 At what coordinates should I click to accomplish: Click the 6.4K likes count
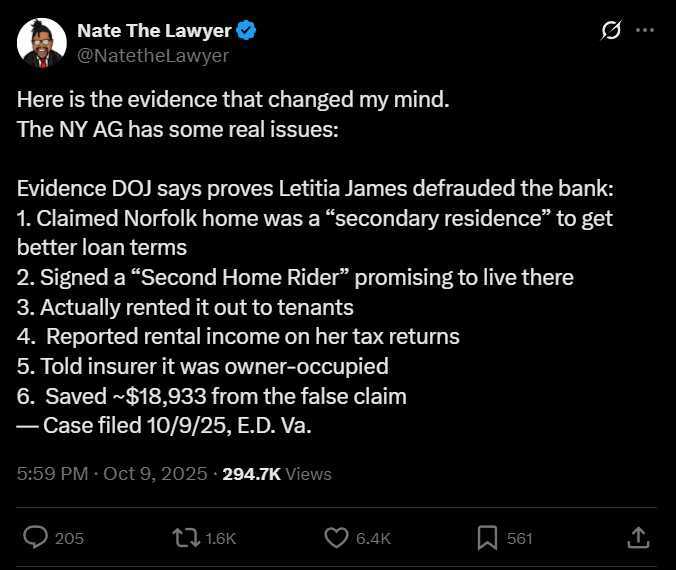373,538
